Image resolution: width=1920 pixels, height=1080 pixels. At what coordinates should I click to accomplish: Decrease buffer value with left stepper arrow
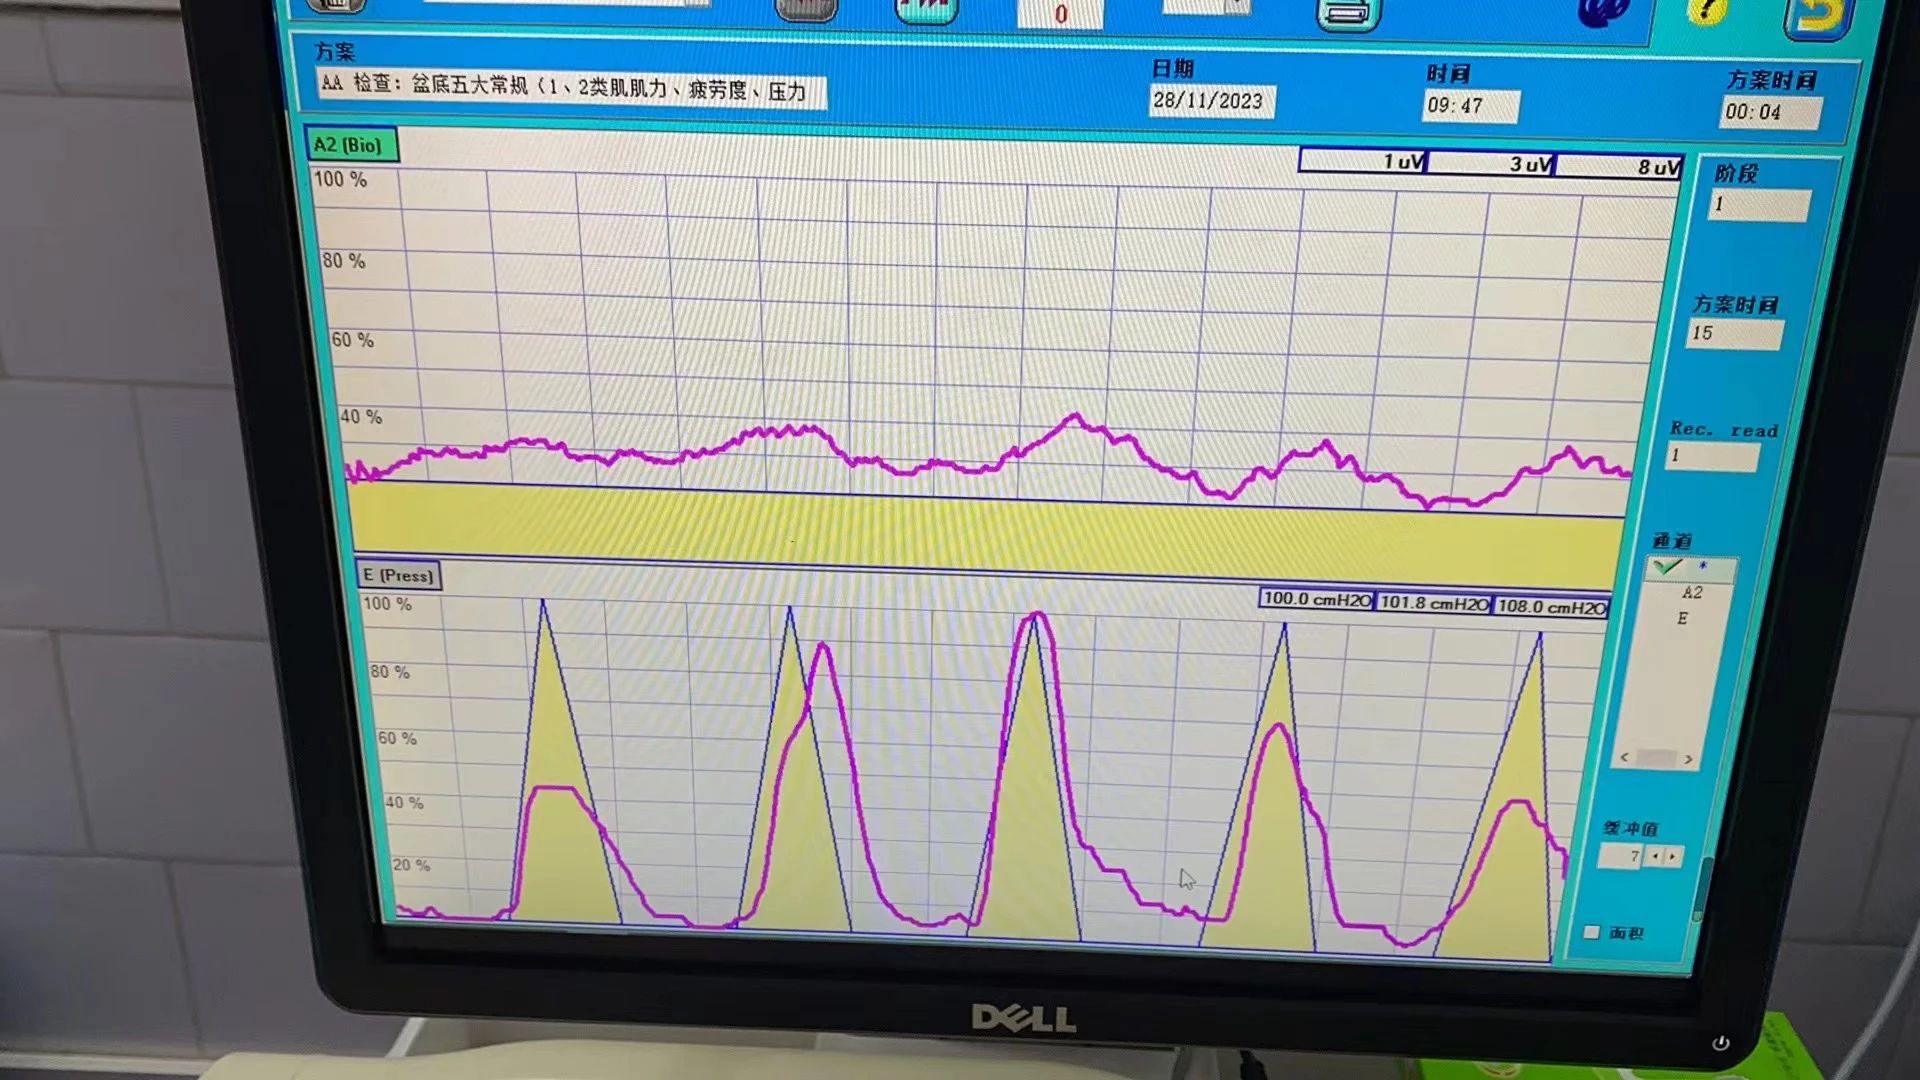point(1655,856)
